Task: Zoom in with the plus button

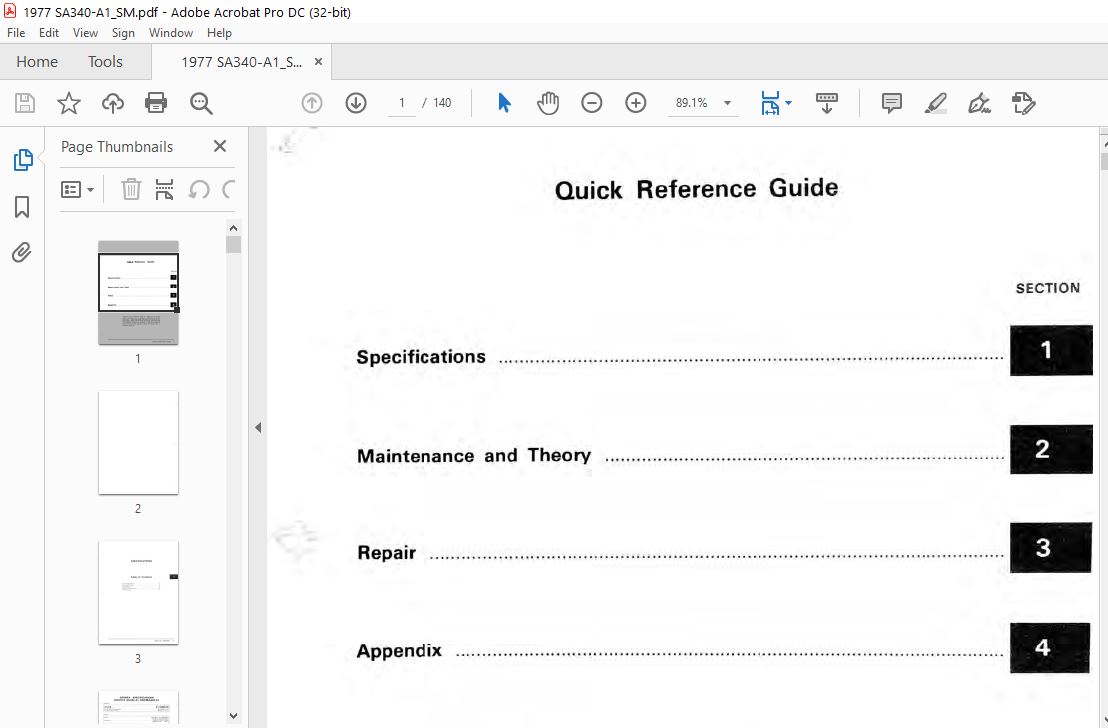Action: click(635, 103)
